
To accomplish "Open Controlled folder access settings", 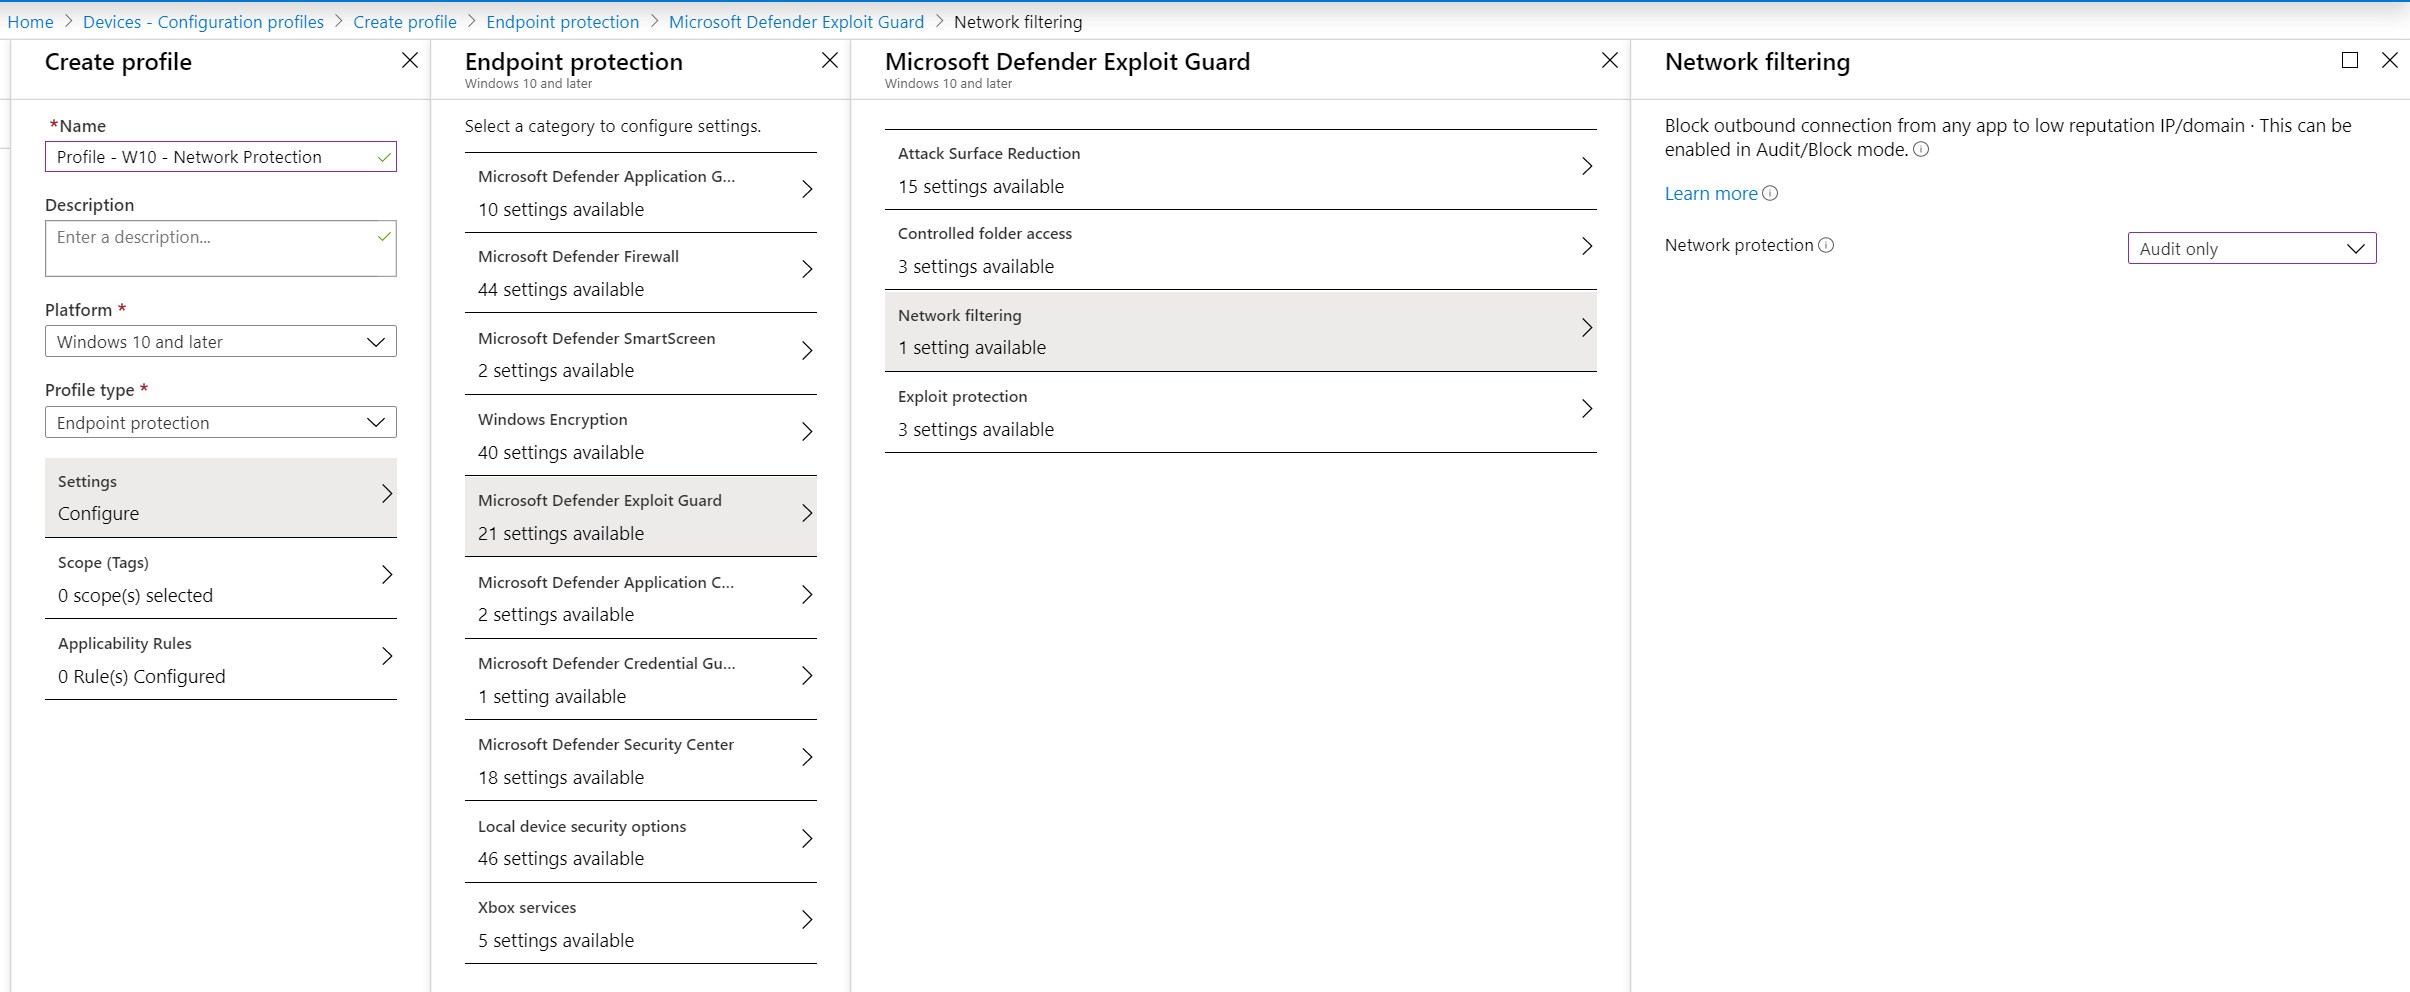I will pos(1241,250).
